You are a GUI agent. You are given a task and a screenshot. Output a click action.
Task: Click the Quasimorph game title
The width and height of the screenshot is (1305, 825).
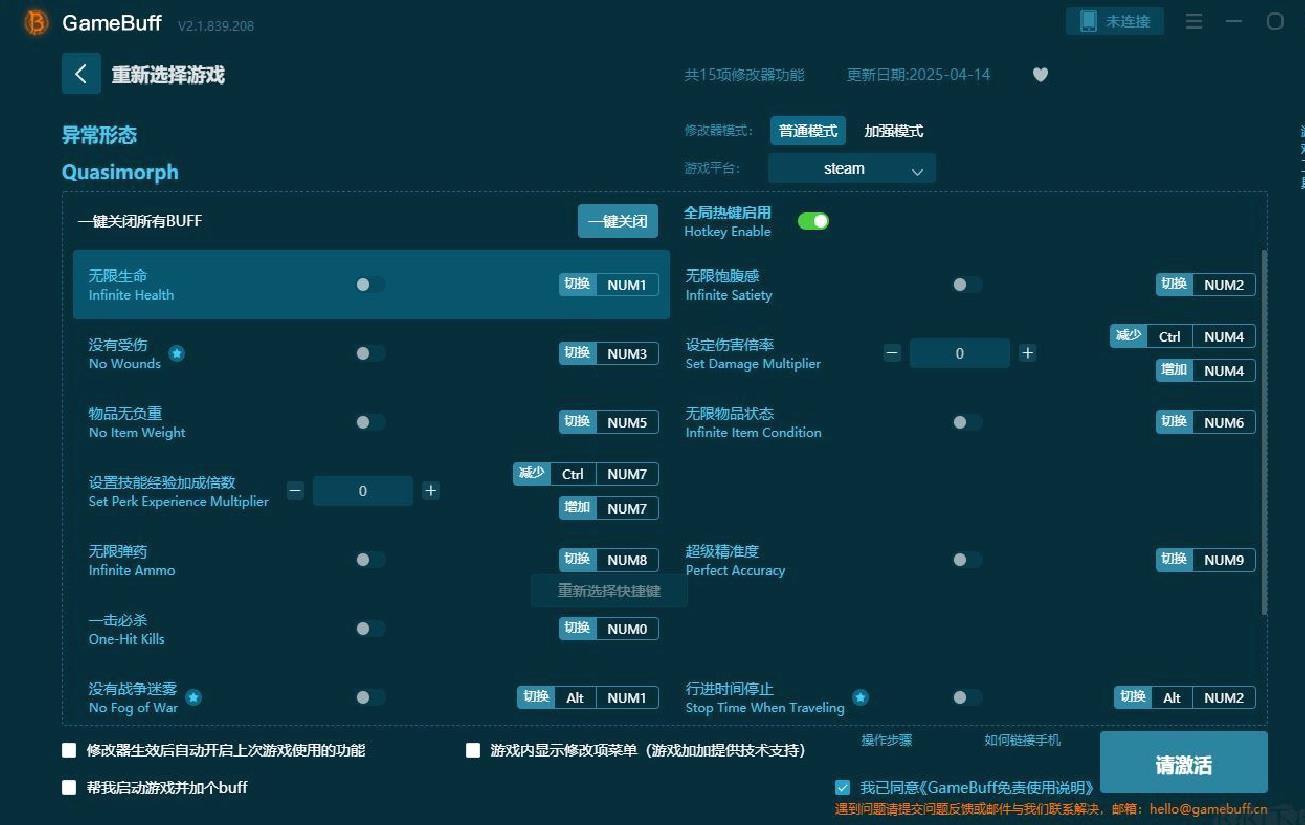tap(120, 172)
